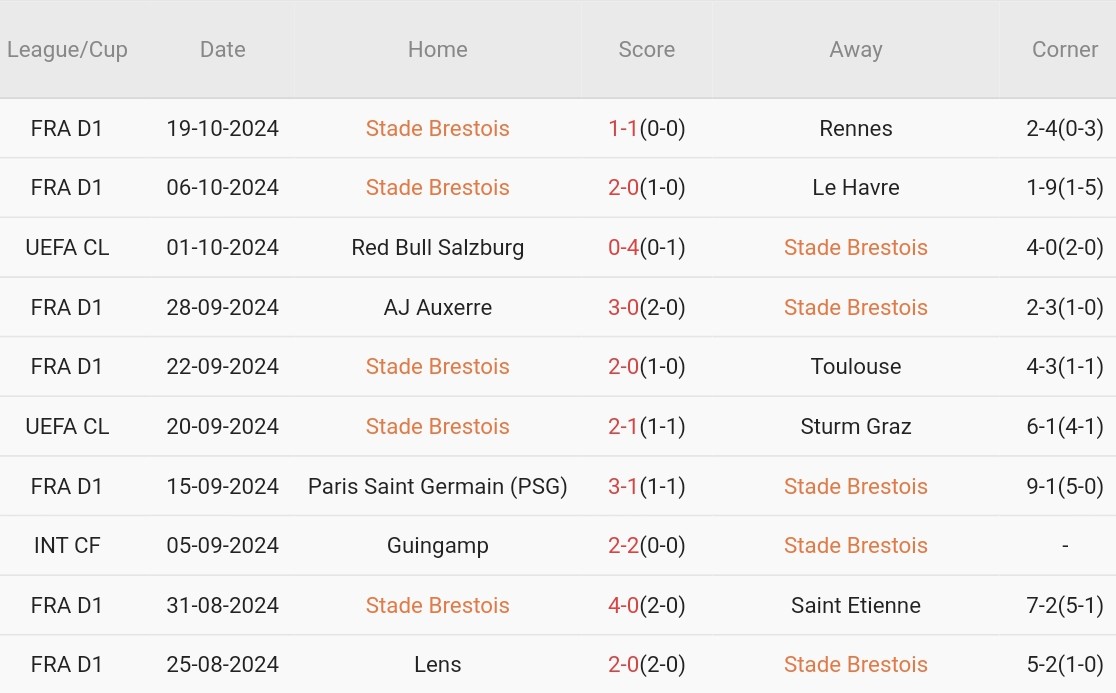Click the Saint Etienne team name
Screen dimensions: 1116x693
coord(855,605)
